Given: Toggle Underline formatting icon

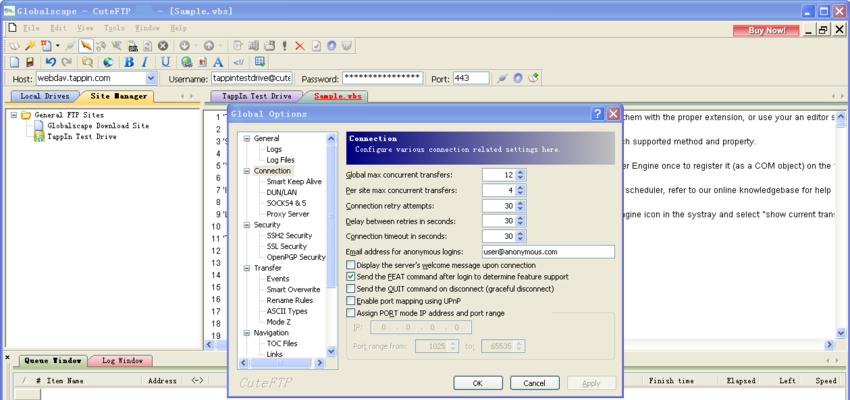Looking at the screenshot, I should [x=165, y=62].
